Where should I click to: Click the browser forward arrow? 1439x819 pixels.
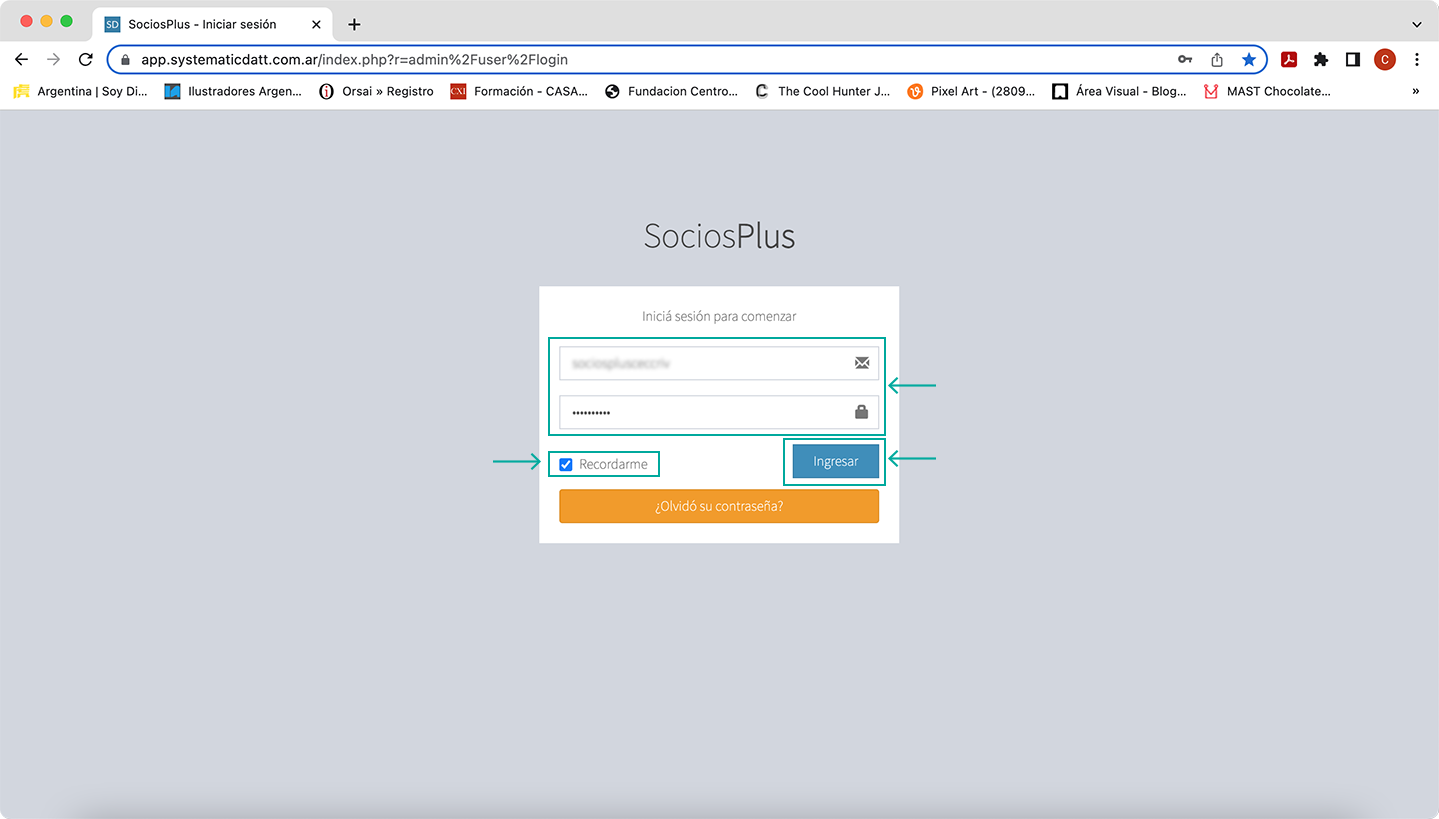[x=54, y=60]
